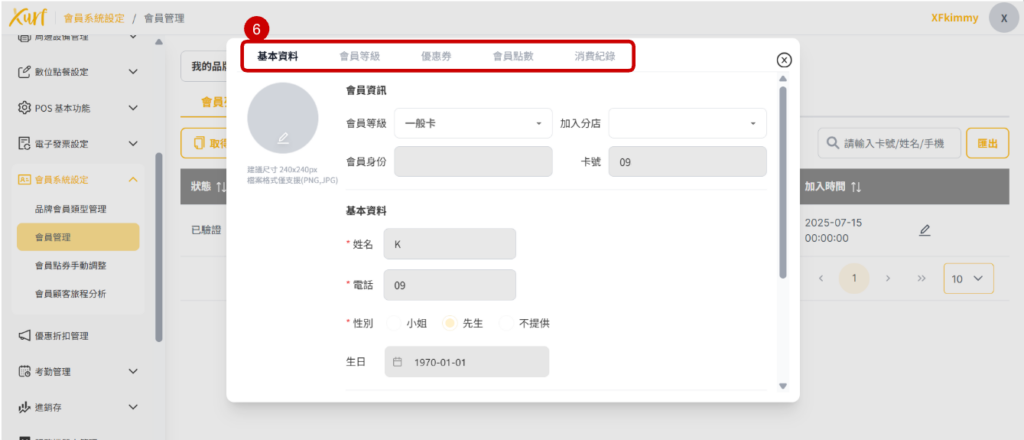
Task: Click calendar icon in 生日 field
Action: [x=397, y=362]
